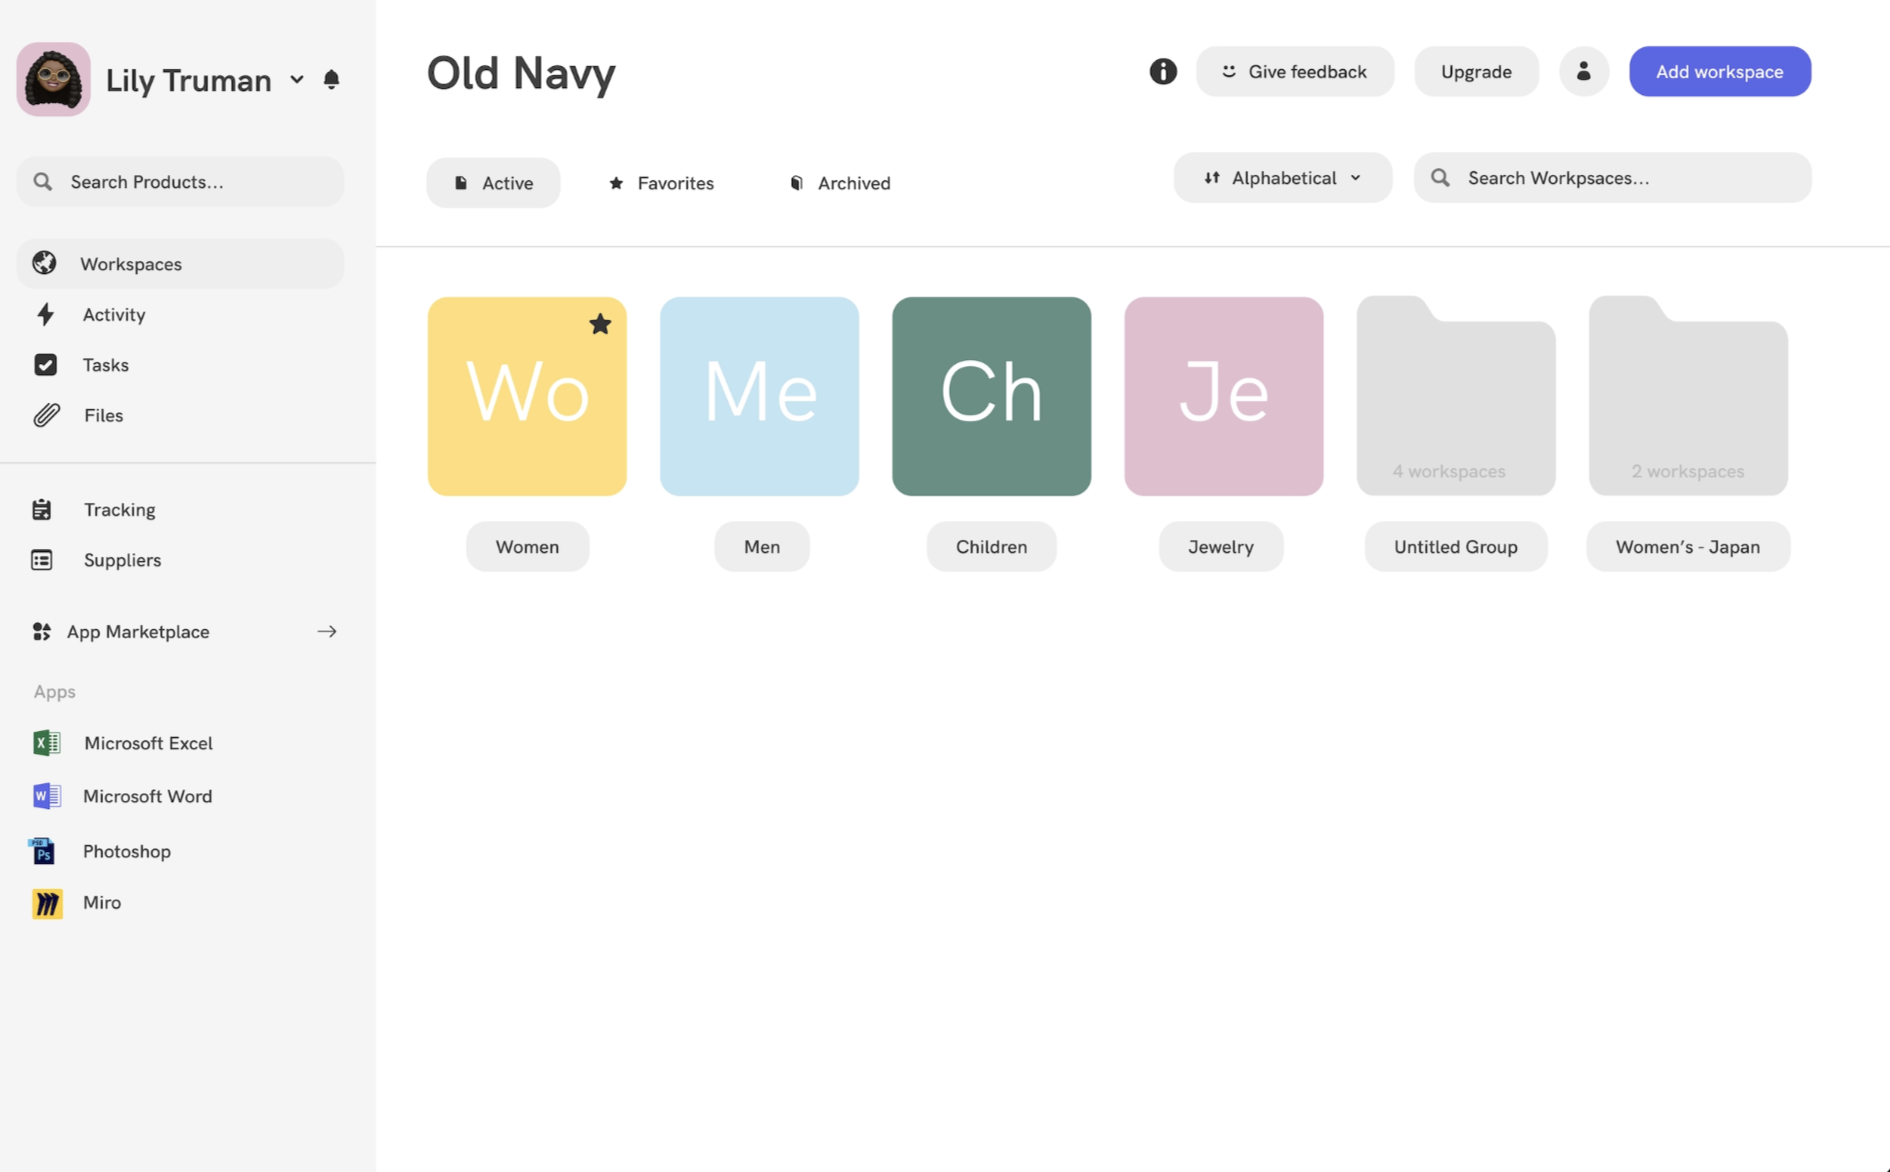Open Microsoft Word from Apps list

(147, 796)
